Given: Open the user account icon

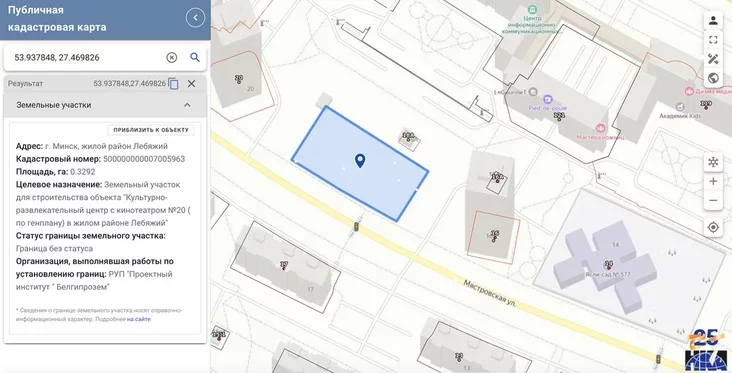Looking at the screenshot, I should coord(713,21).
